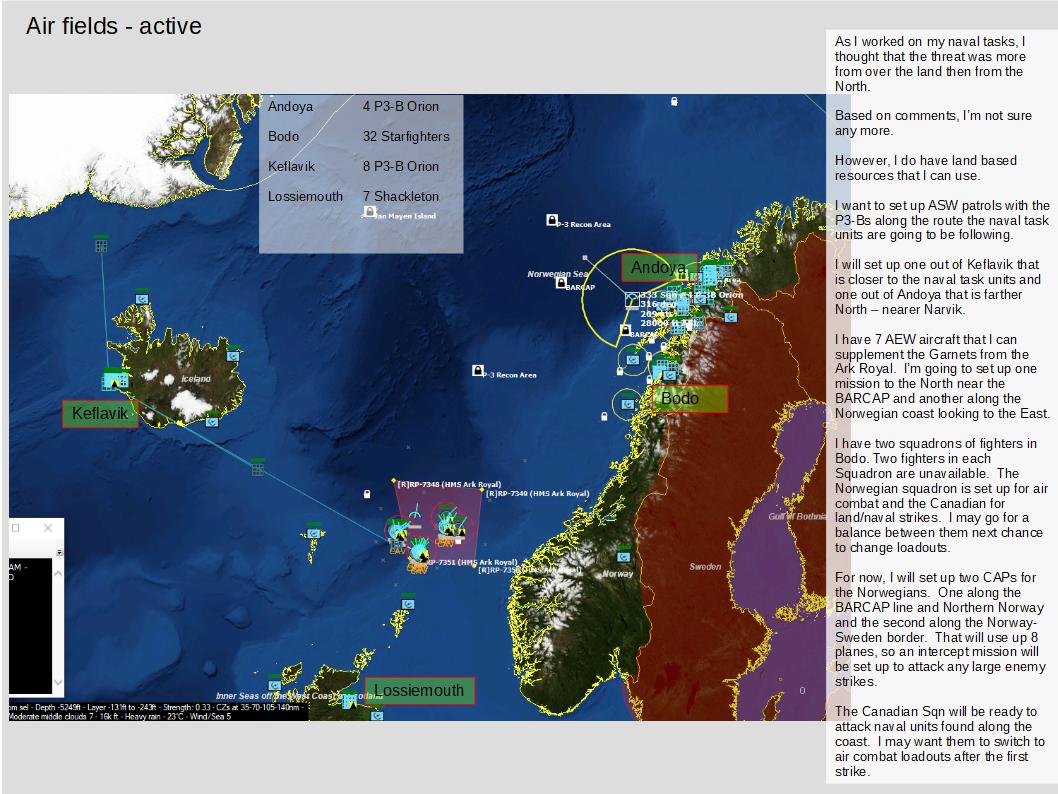This screenshot has height=794, width=1058.
Task: Select the radar icon on the Faroe Islands
Action: 313,532
